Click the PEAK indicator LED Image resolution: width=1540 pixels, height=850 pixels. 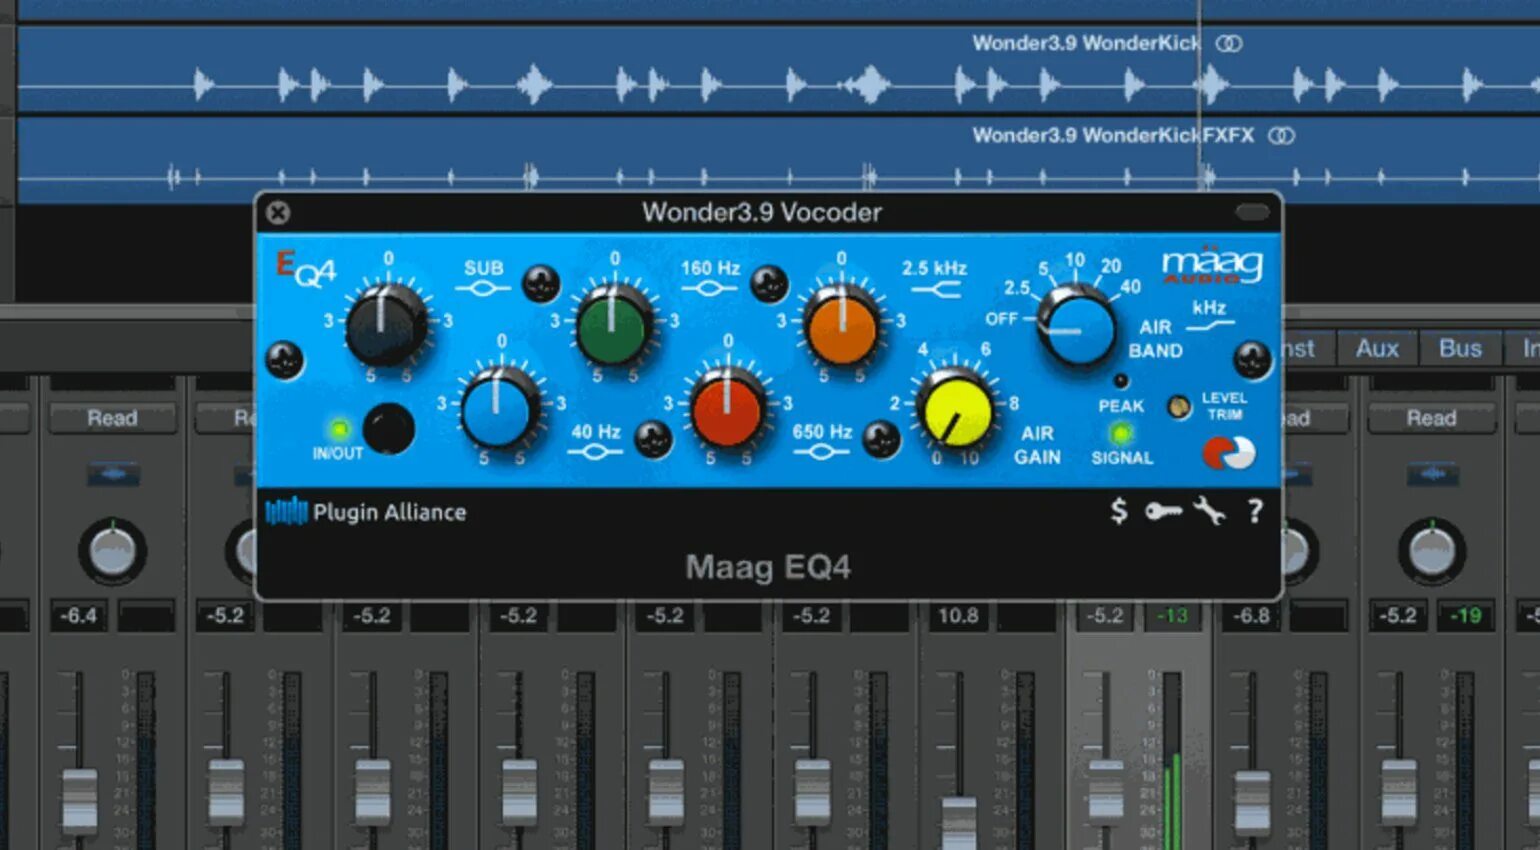(1121, 380)
